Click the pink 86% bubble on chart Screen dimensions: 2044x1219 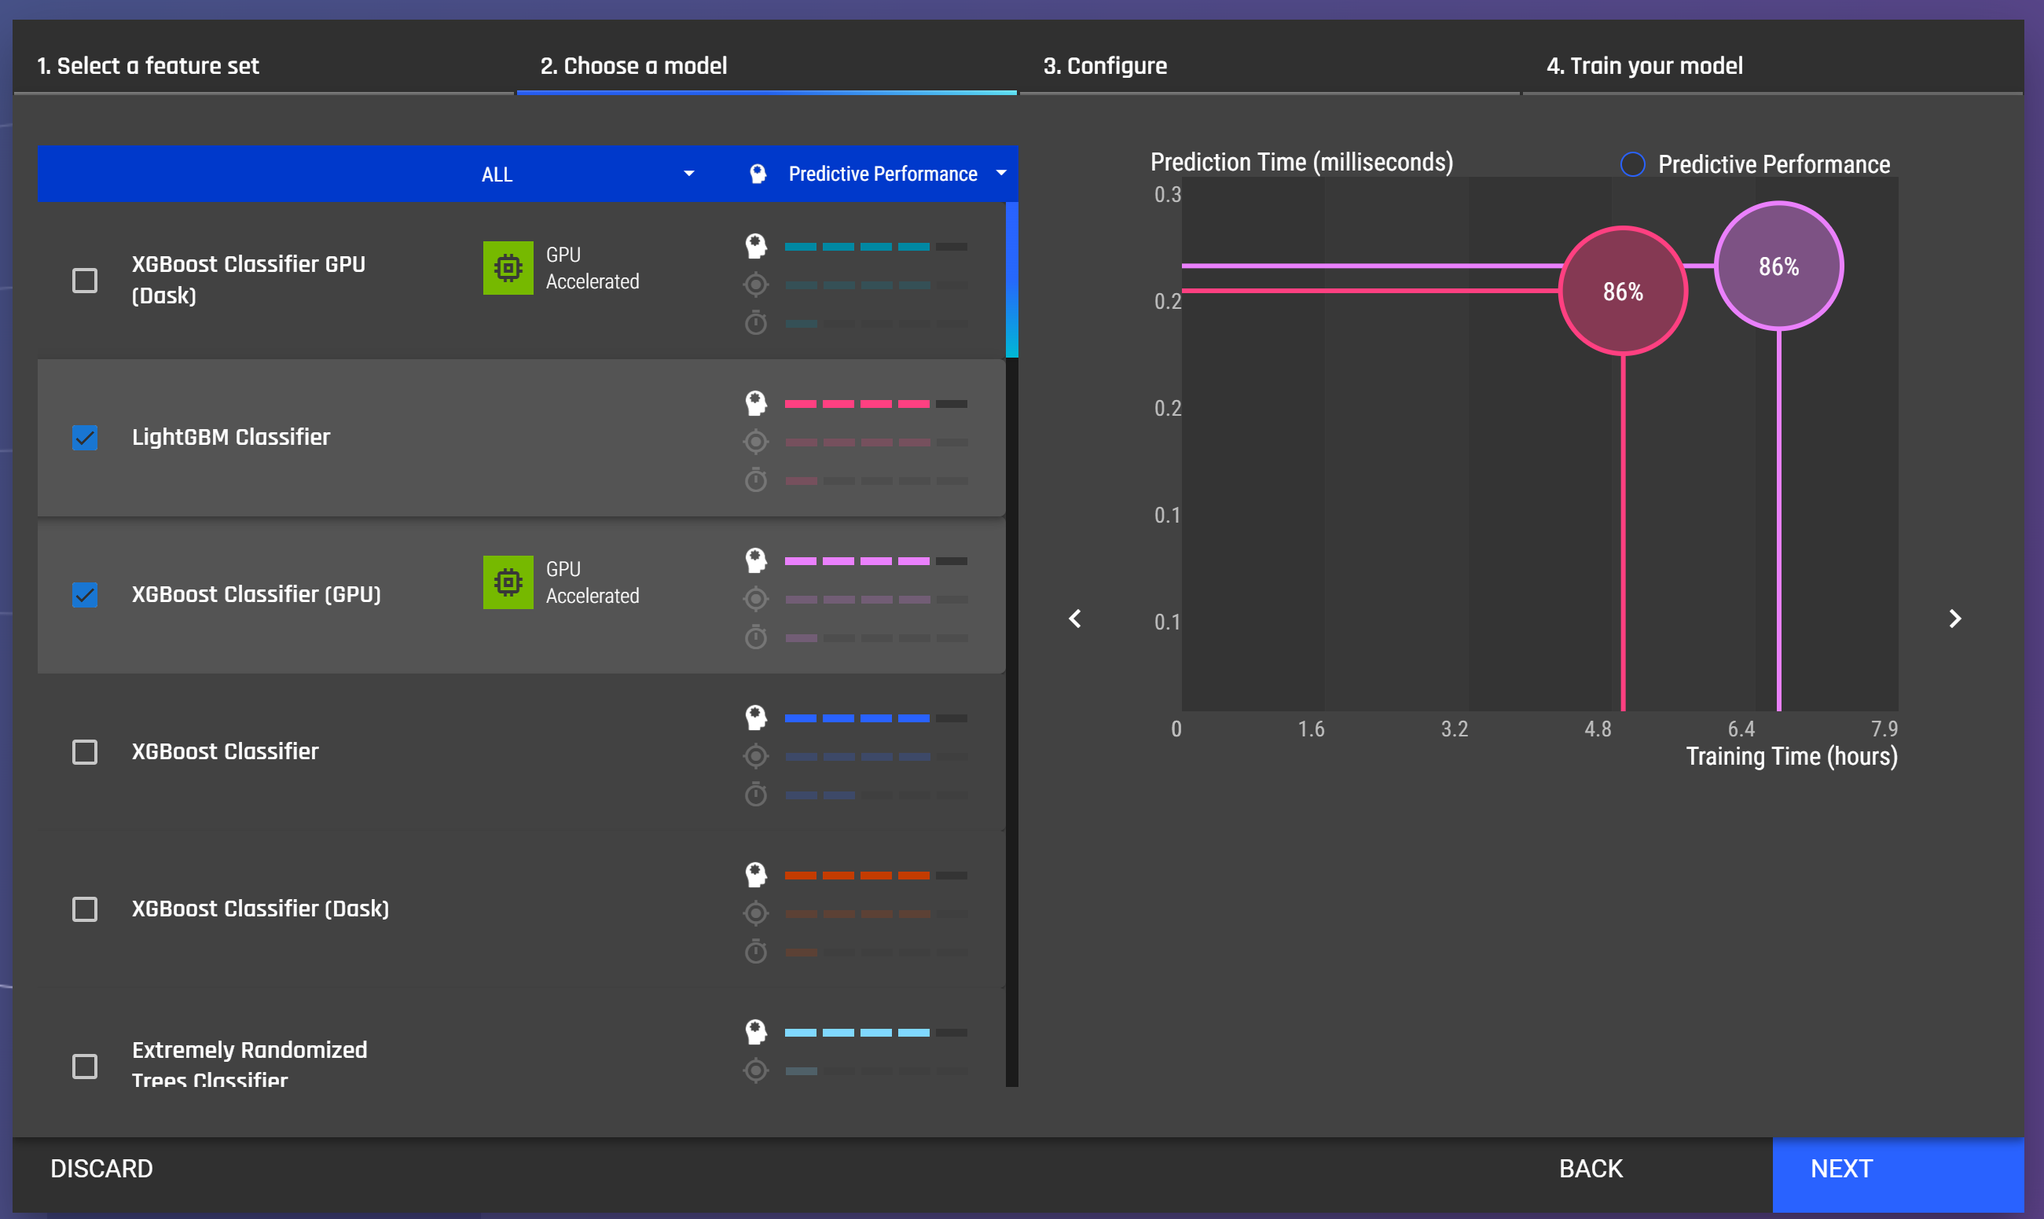1623,291
